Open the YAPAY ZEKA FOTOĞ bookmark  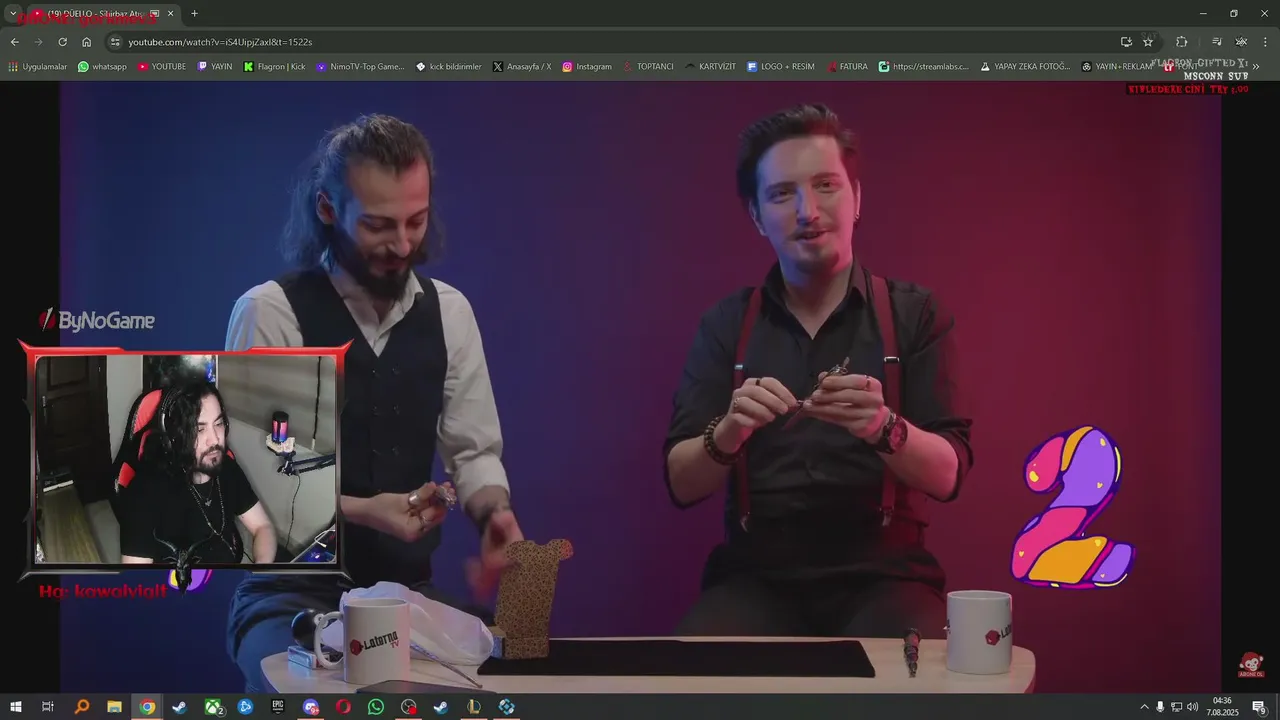[1025, 67]
